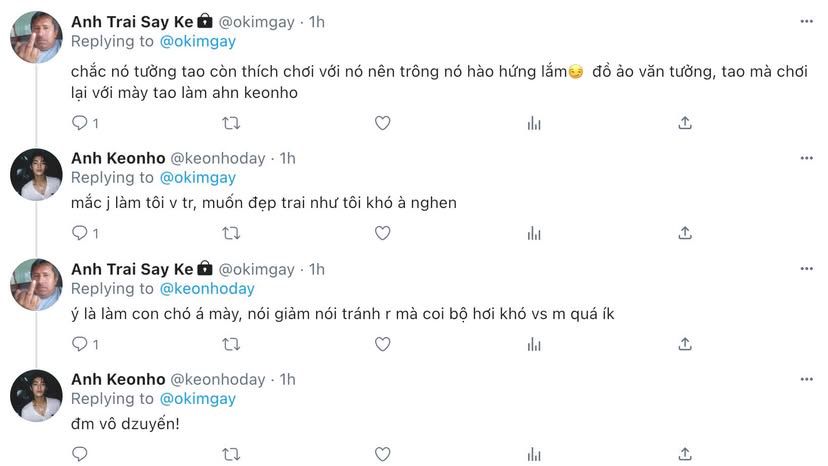Like the 'mắc j làm tôi' tweet
This screenshot has width=828, height=466.
coord(382,233)
